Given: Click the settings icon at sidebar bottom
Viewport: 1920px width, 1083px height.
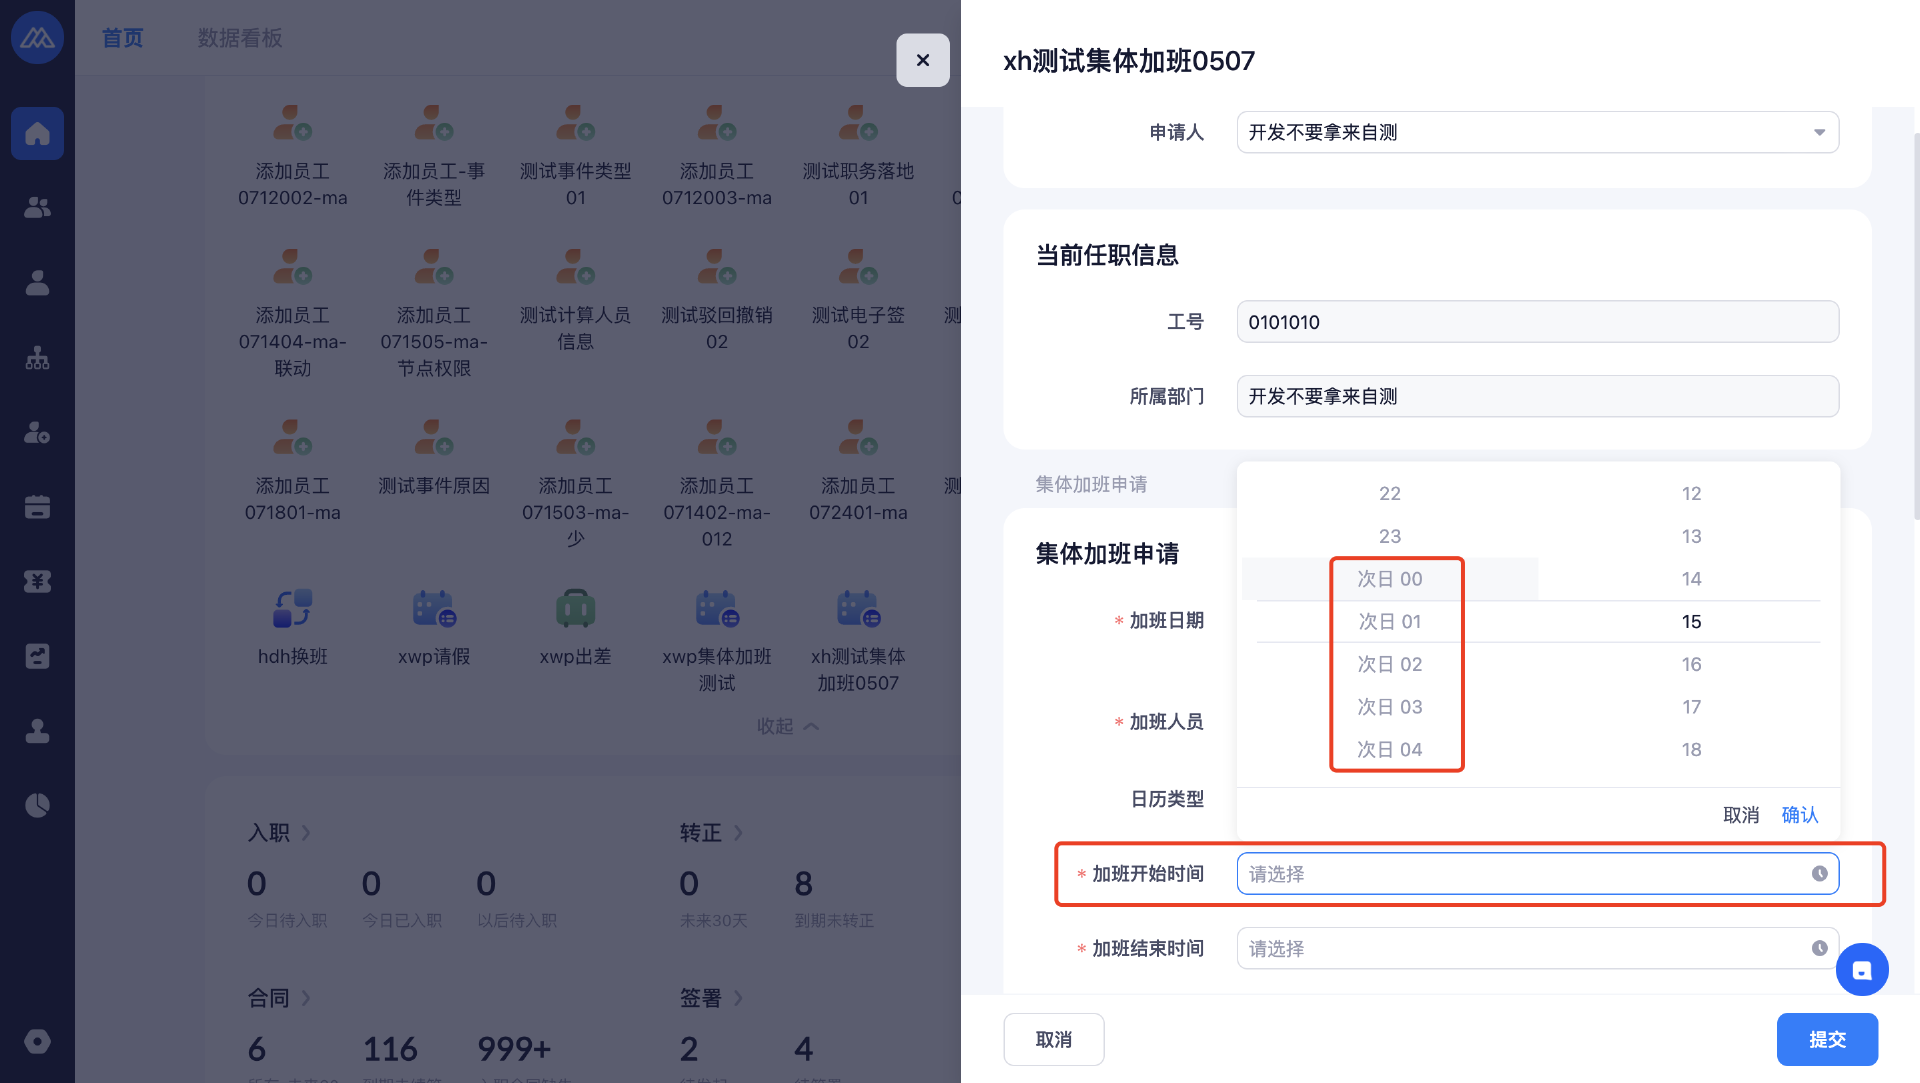Looking at the screenshot, I should click(37, 1041).
